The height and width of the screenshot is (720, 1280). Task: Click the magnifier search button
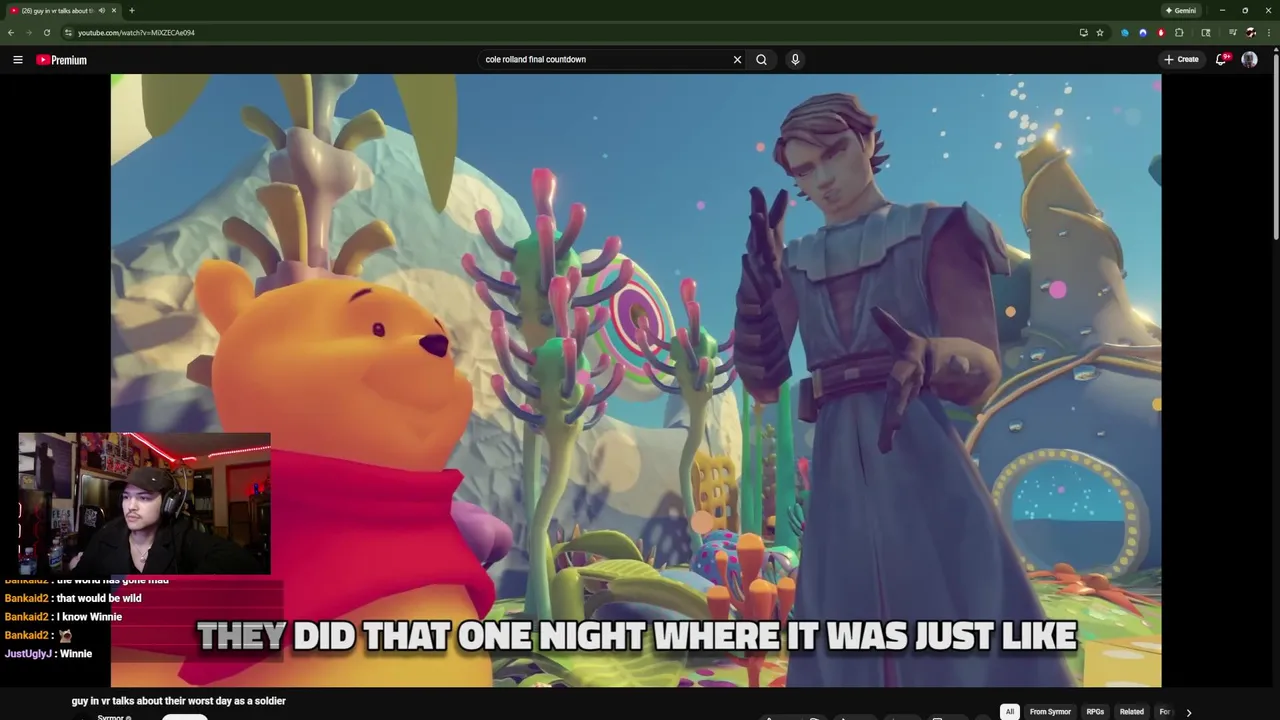(x=761, y=60)
